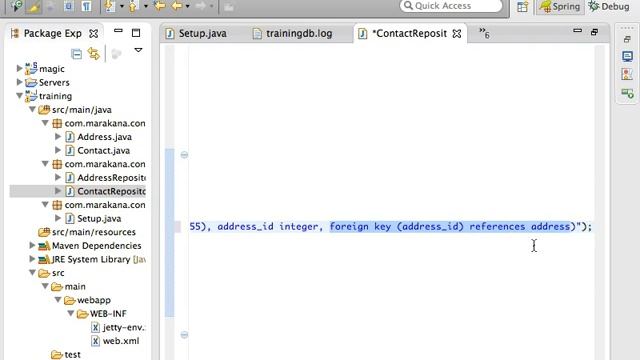Select the magic project label
640x360 pixels.
click(x=52, y=69)
